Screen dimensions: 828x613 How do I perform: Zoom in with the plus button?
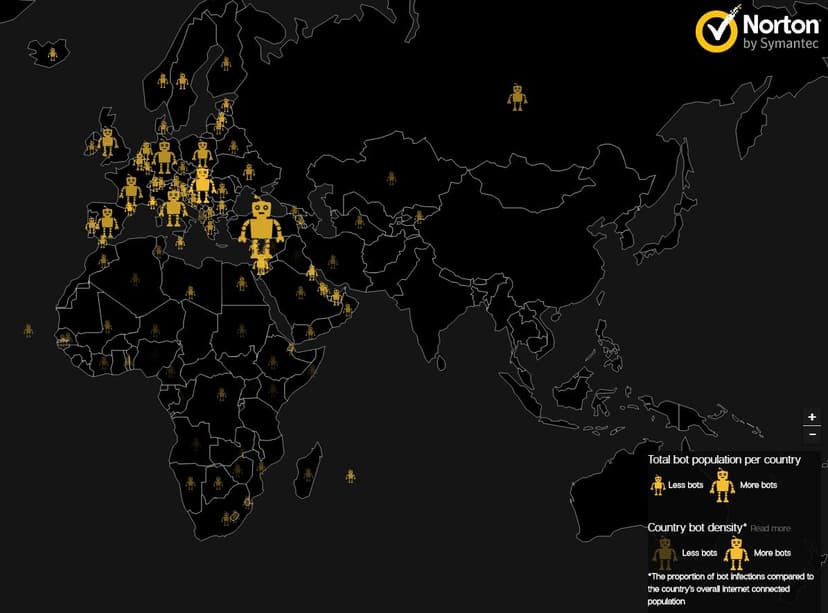click(812, 417)
